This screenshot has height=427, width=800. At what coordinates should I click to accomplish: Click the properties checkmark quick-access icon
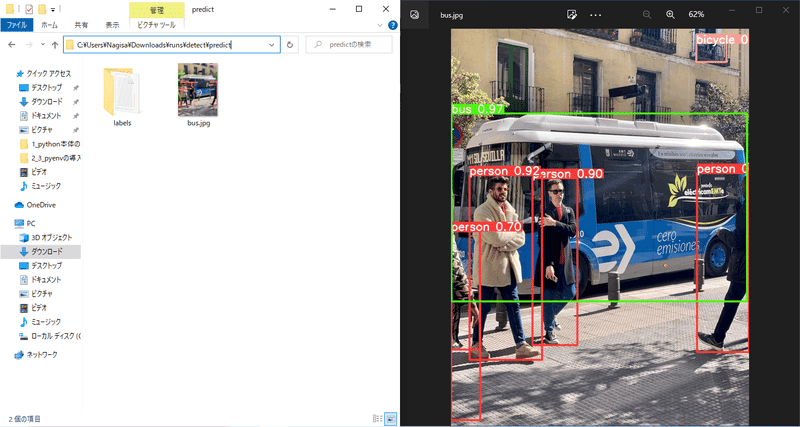(x=29, y=9)
